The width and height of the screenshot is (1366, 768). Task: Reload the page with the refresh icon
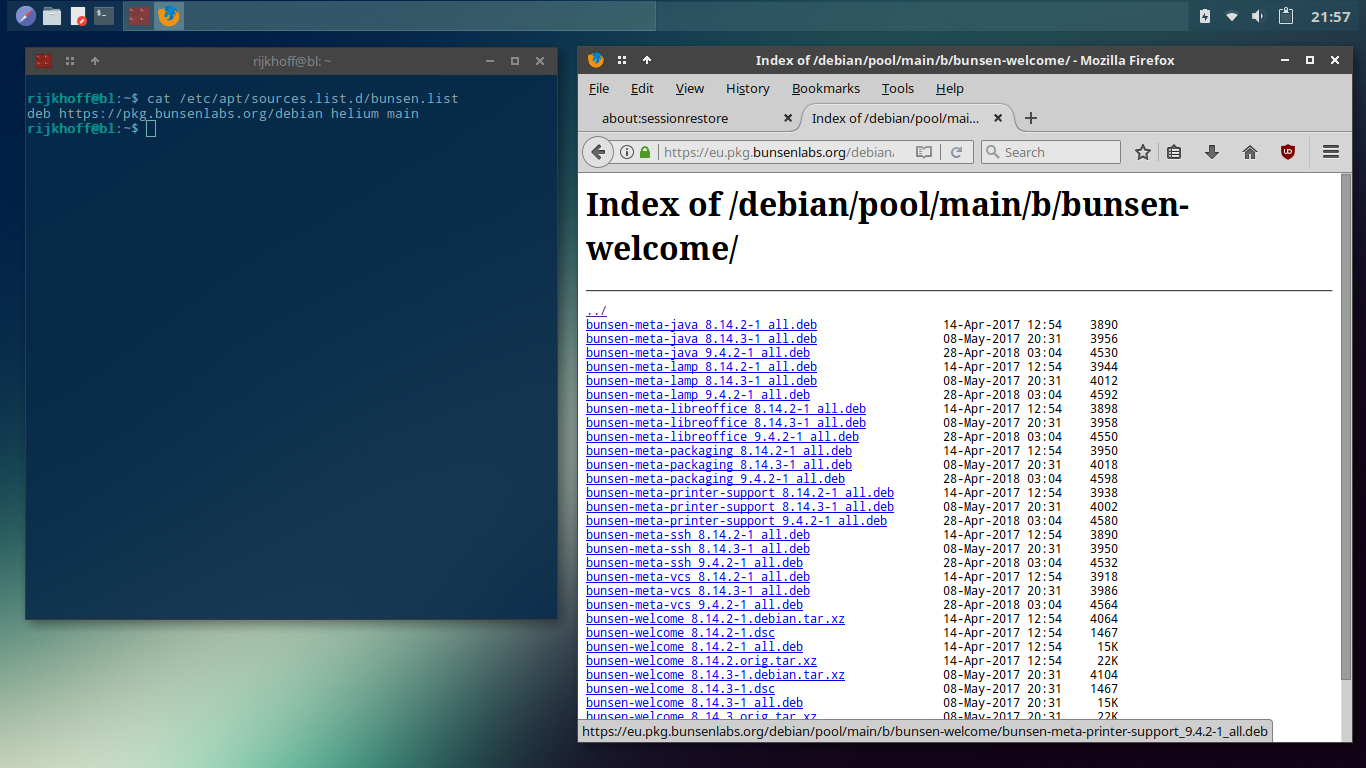click(956, 152)
